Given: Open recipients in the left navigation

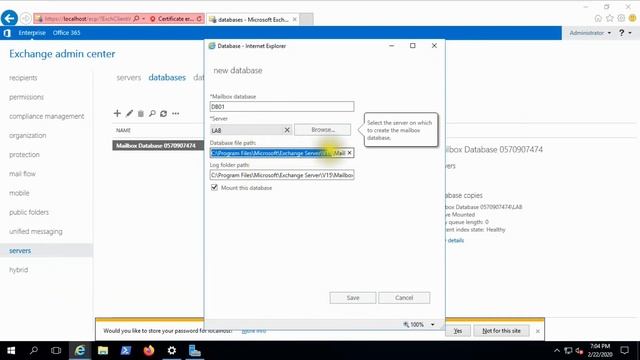Looking at the screenshot, I should [23, 78].
